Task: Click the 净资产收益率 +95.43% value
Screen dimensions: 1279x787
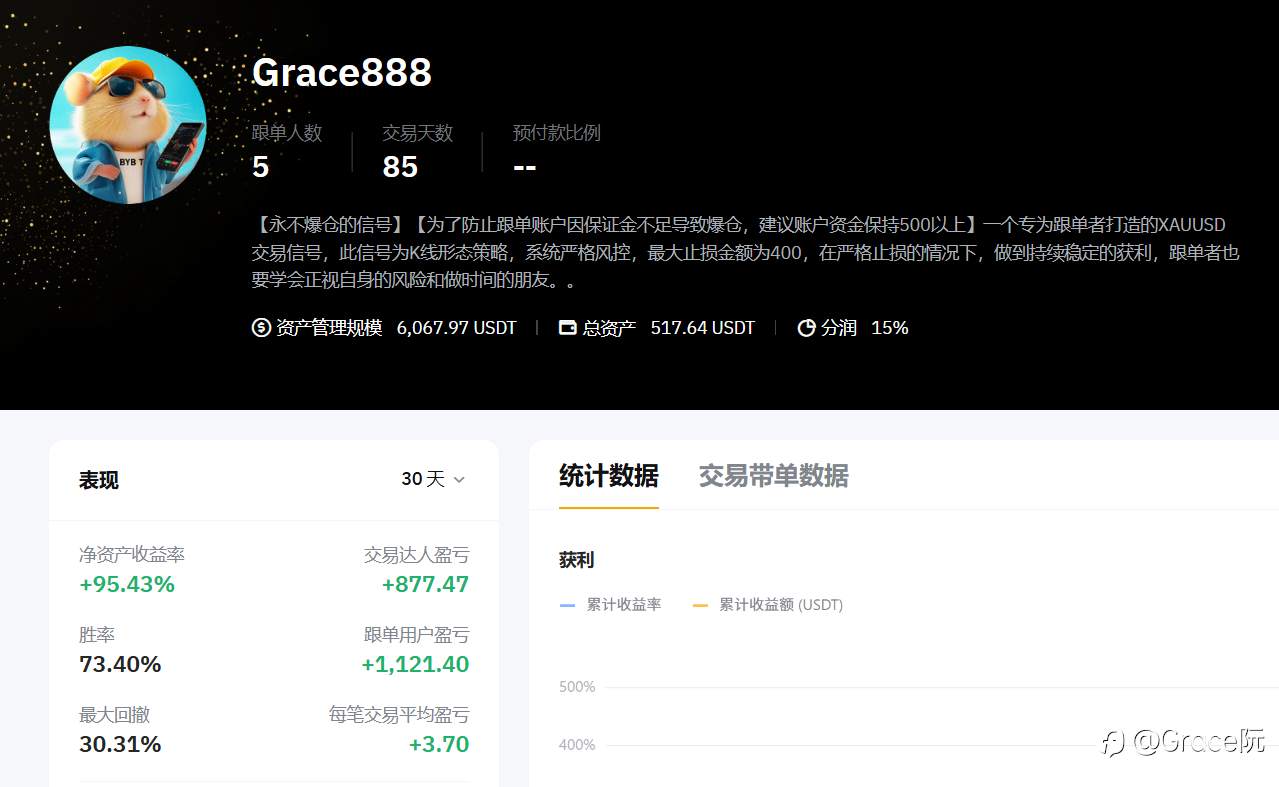Action: 127,584
